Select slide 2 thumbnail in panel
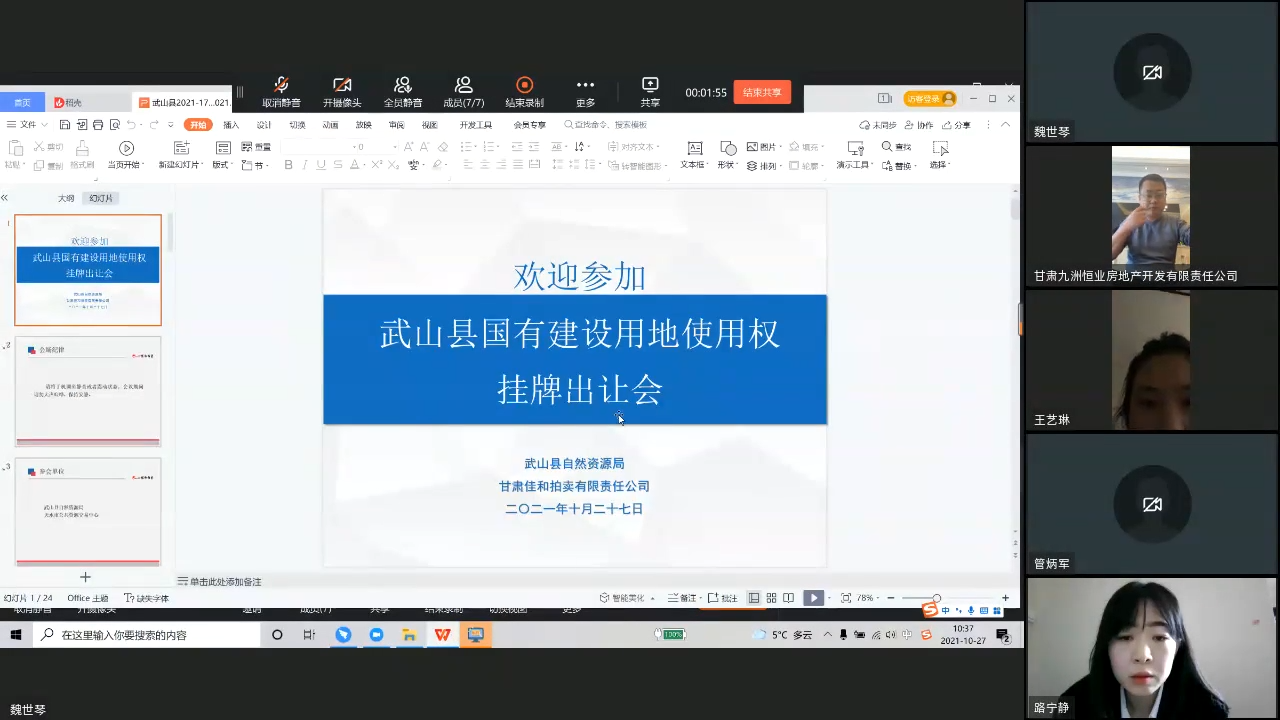 [x=88, y=391]
